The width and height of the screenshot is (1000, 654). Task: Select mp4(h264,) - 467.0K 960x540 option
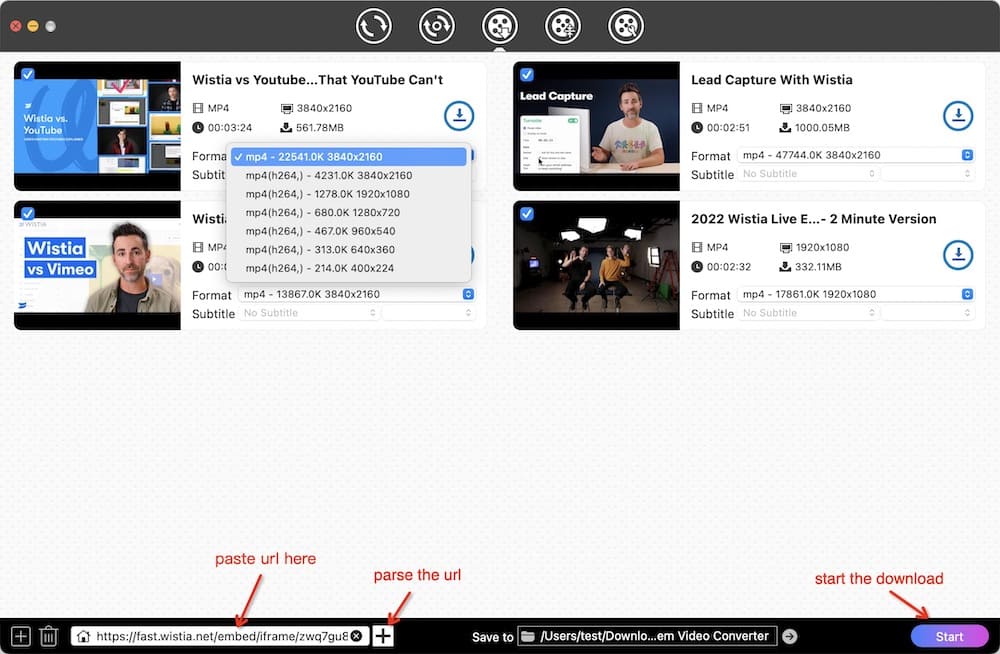(348, 230)
